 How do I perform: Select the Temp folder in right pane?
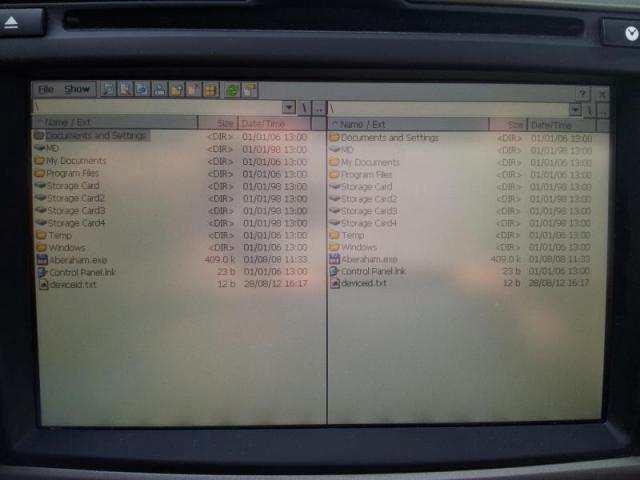coord(347,235)
